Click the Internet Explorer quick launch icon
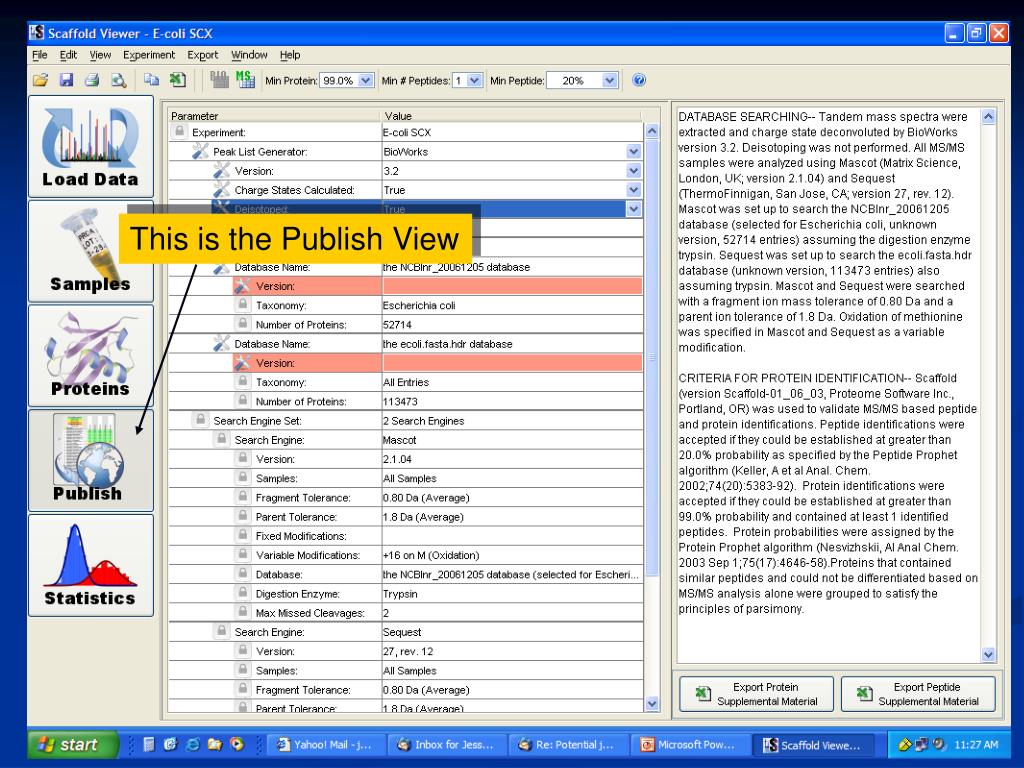 pos(193,744)
